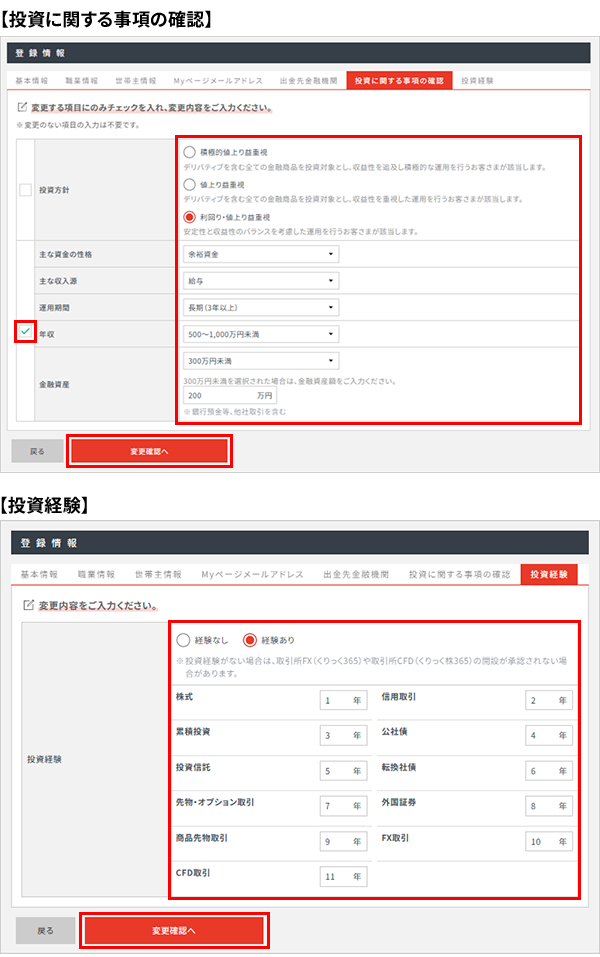This screenshot has height=957, width=600.
Task: Open the 主な資金の性格 dropdown showing 余裕資金
Action: point(261,254)
